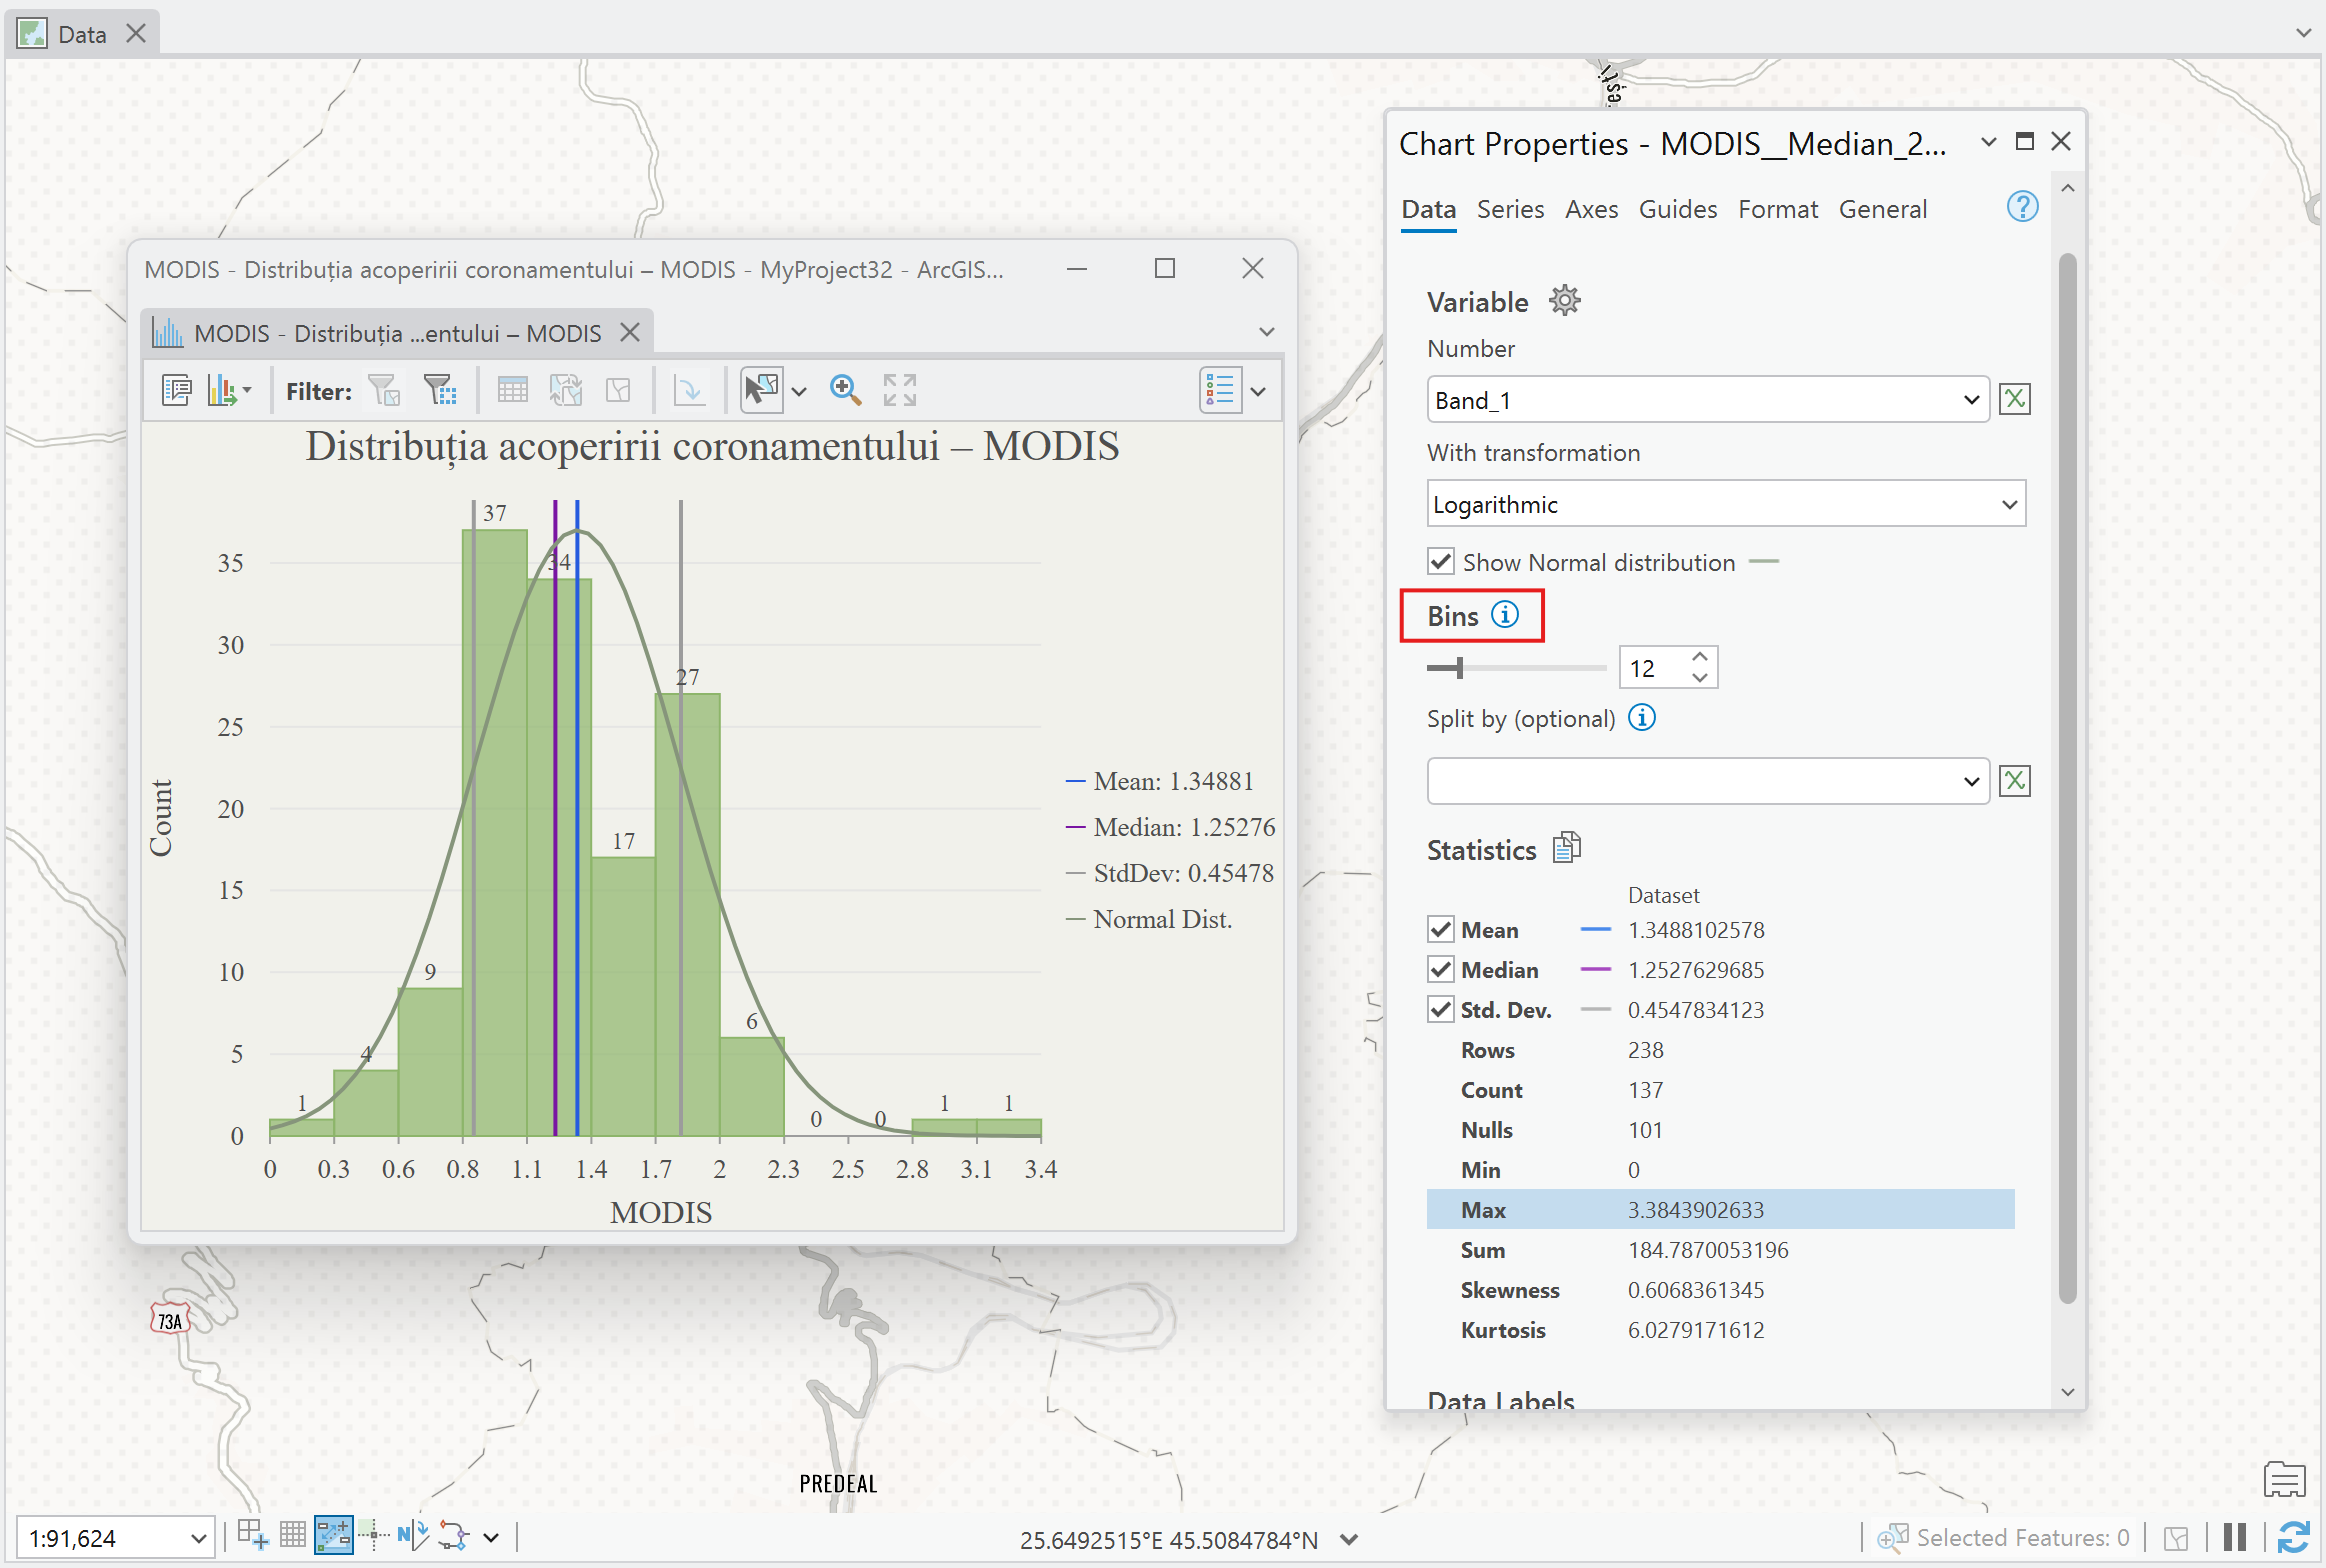Image resolution: width=2326 pixels, height=1568 pixels.
Task: Clear the Number variable field
Action: (2015, 399)
